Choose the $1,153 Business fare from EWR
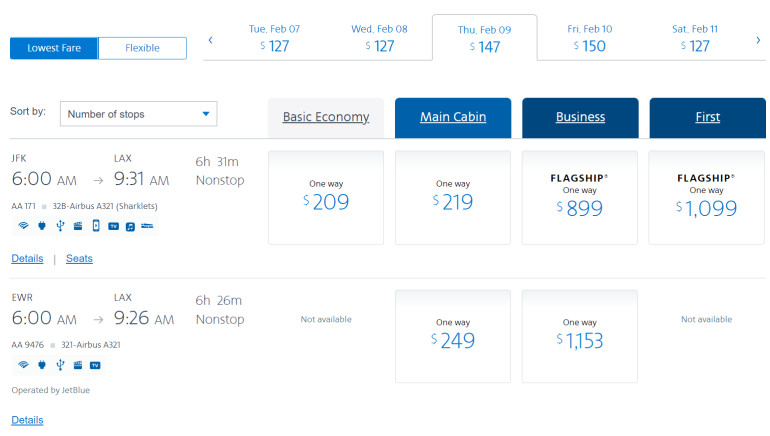Screen dimensions: 770x436 (580, 336)
